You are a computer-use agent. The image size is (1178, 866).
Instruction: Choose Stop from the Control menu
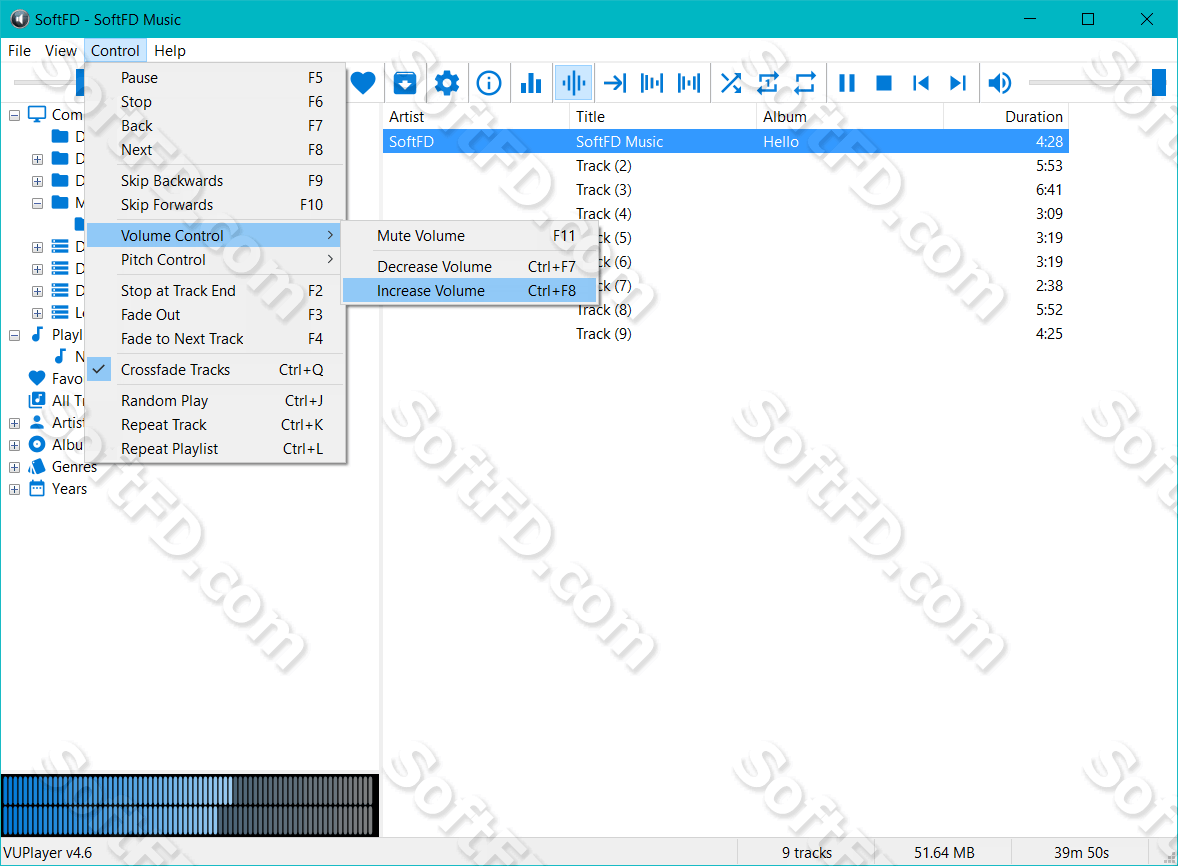click(x=215, y=101)
